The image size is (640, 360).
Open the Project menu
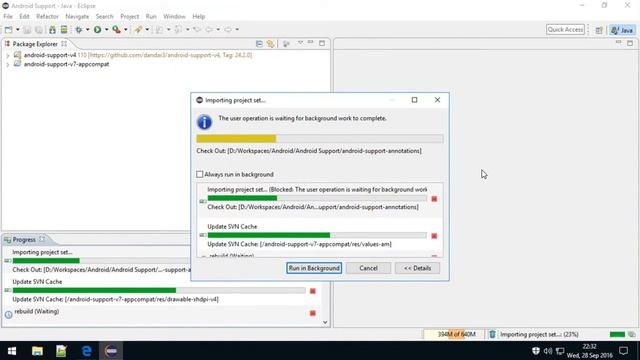[129, 16]
